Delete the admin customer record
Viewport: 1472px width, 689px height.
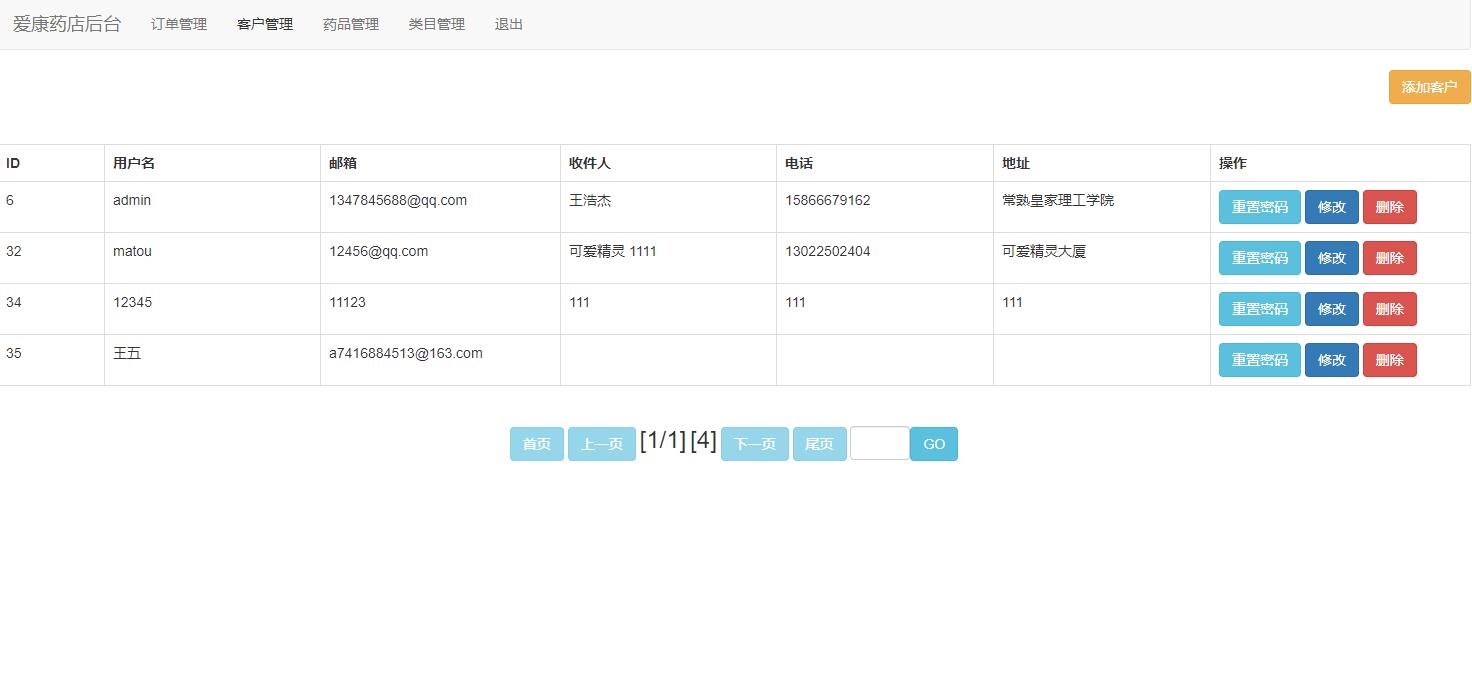(1389, 207)
